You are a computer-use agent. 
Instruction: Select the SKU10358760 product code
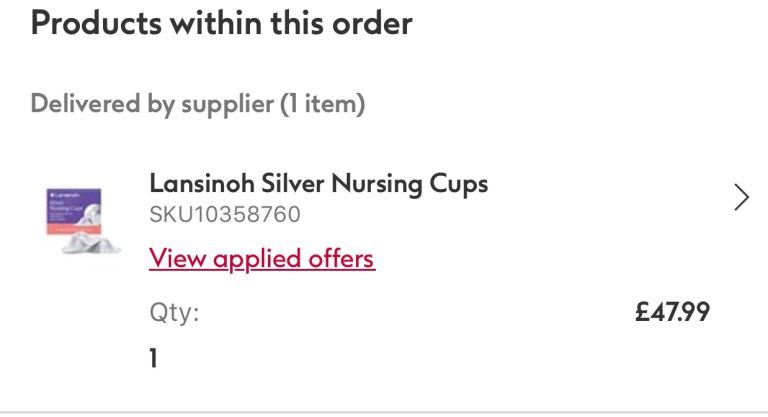tap(224, 214)
